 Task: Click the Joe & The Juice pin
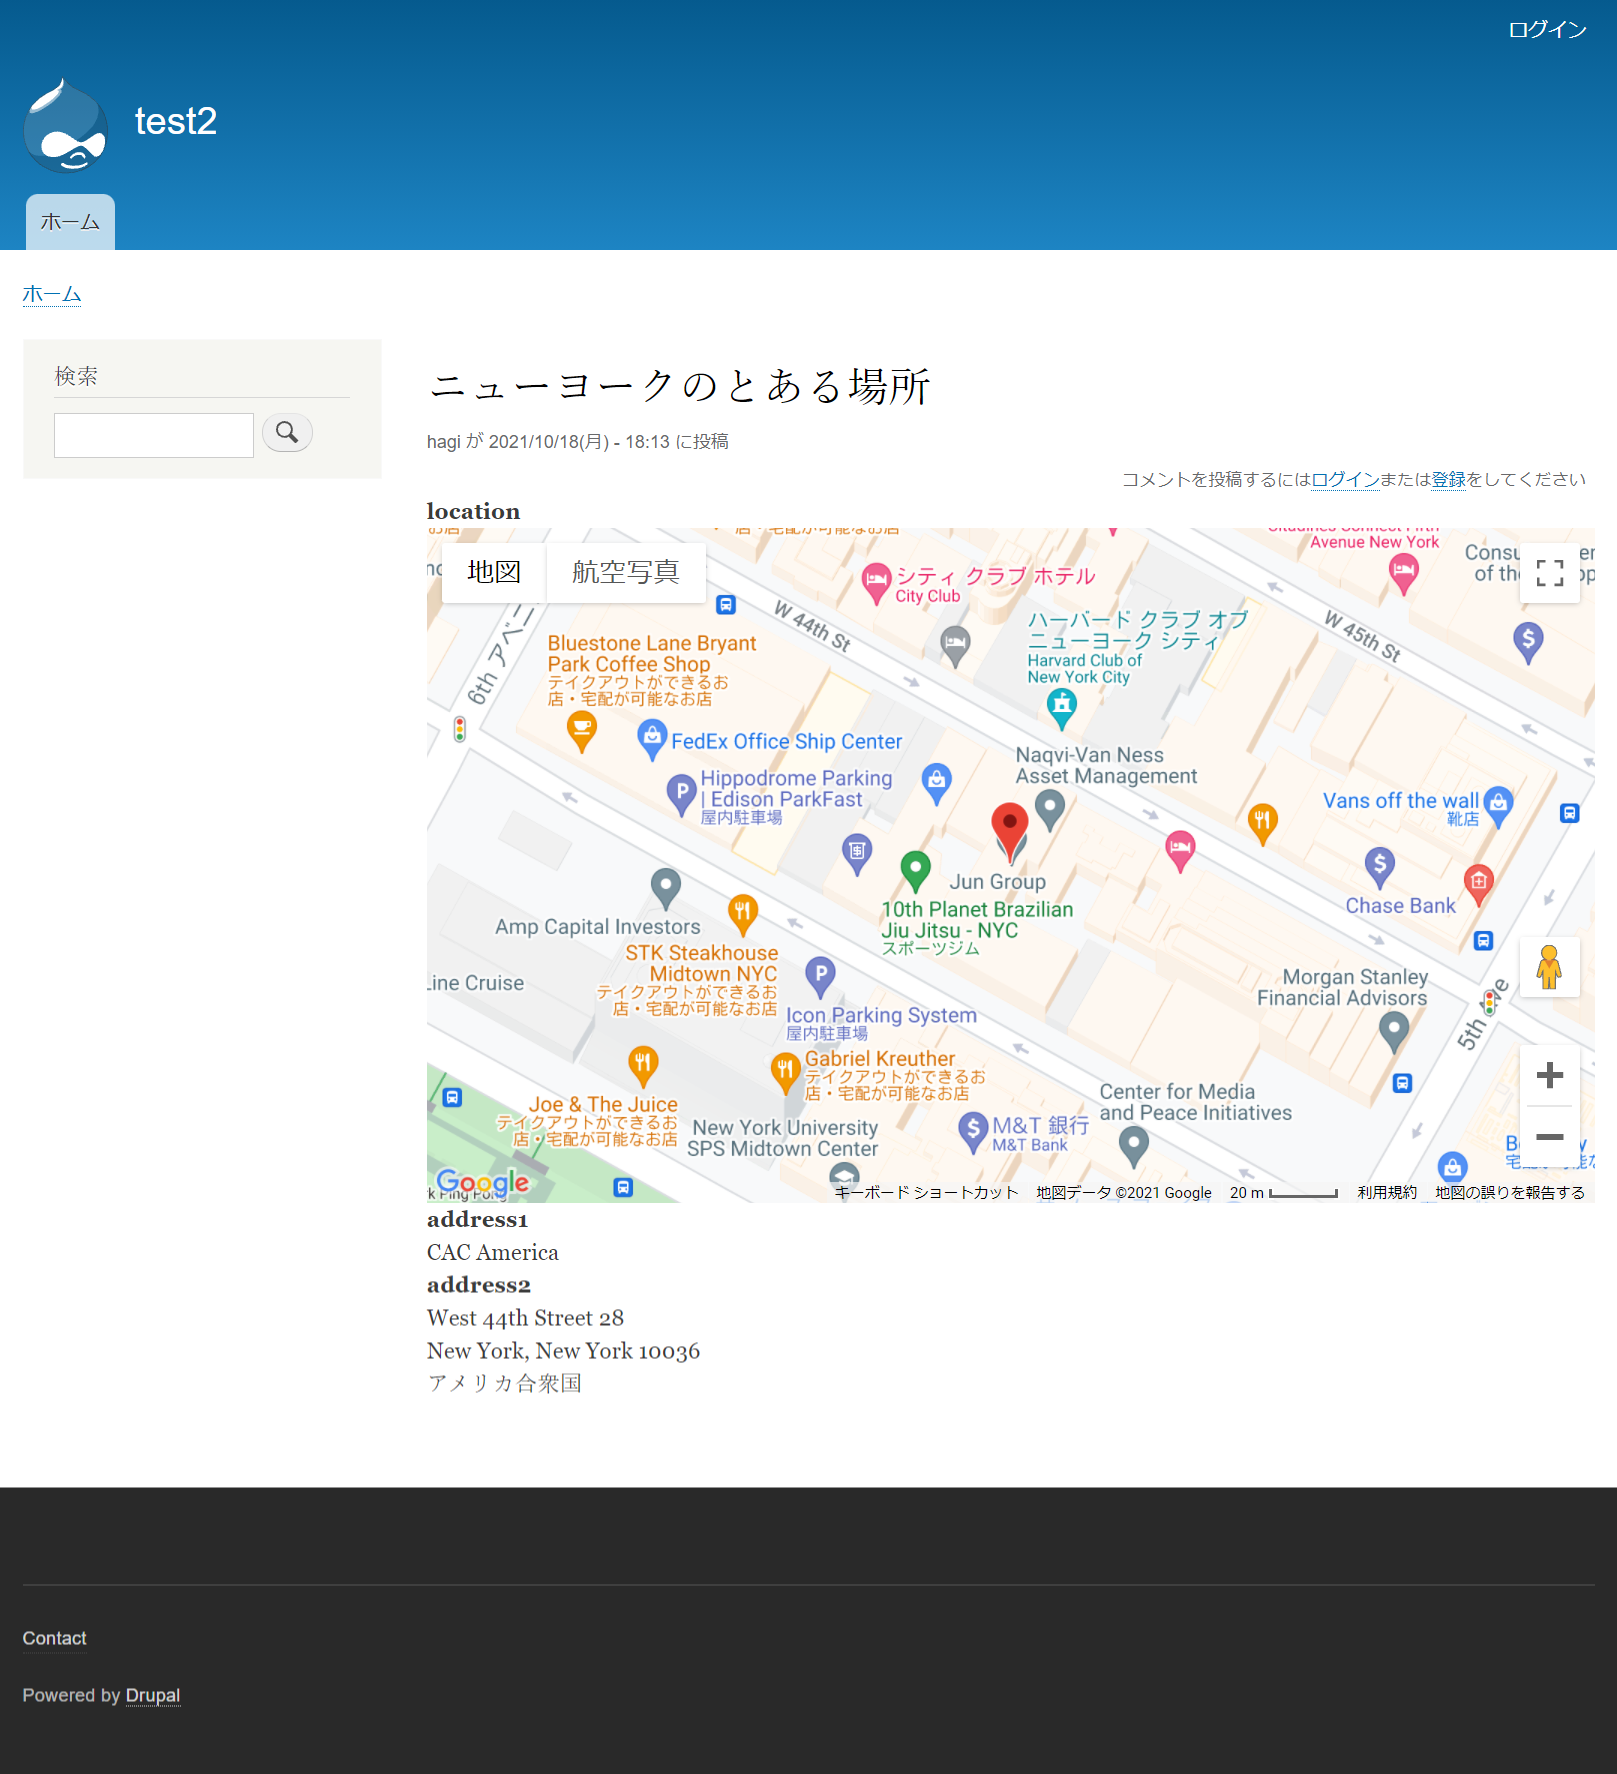643,1066
